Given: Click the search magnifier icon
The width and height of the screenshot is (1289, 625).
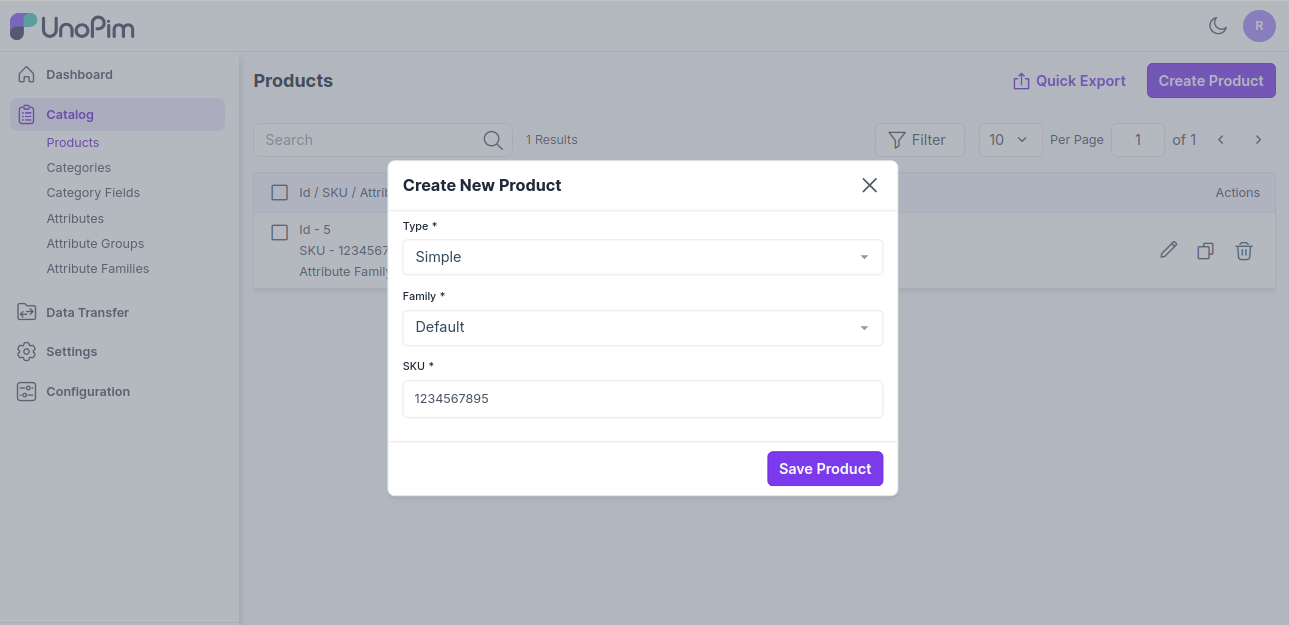Looking at the screenshot, I should coord(493,140).
